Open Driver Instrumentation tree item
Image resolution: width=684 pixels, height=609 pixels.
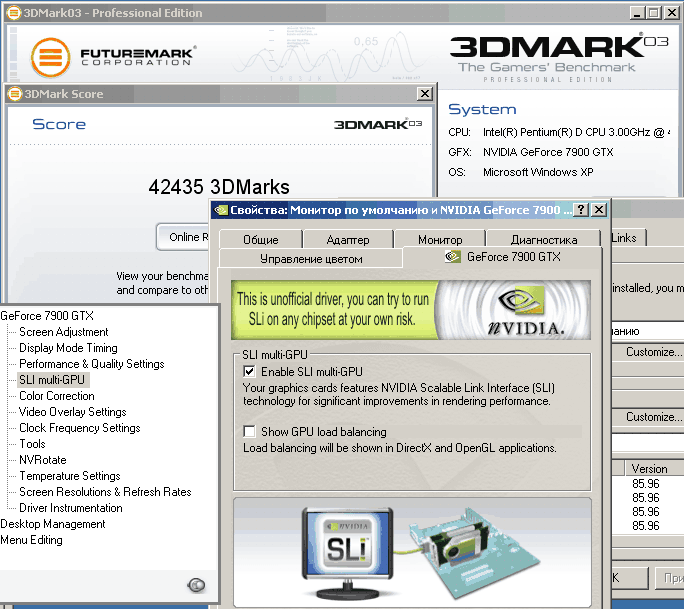click(x=71, y=508)
